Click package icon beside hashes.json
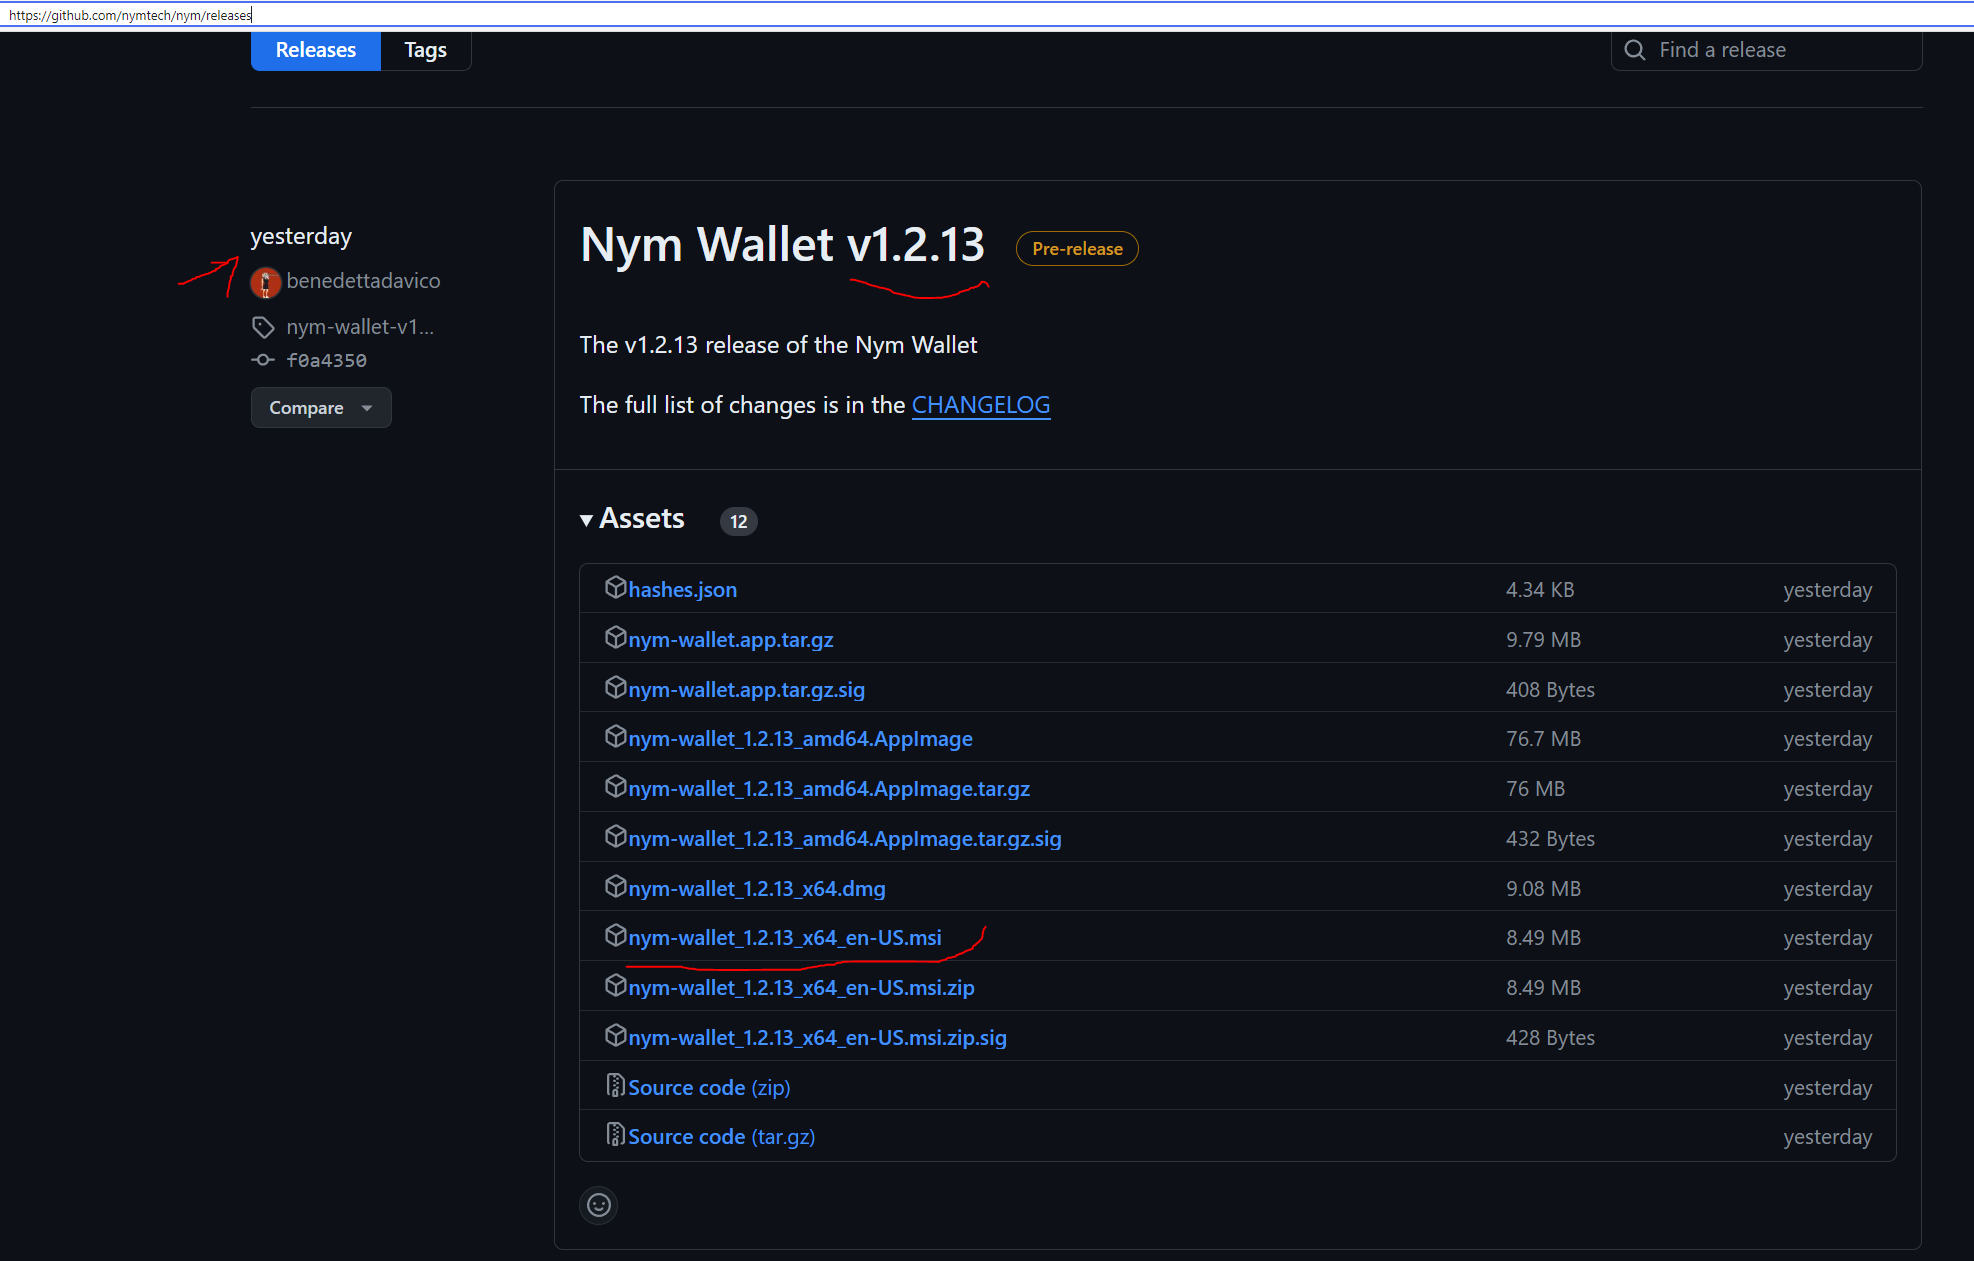 615,587
